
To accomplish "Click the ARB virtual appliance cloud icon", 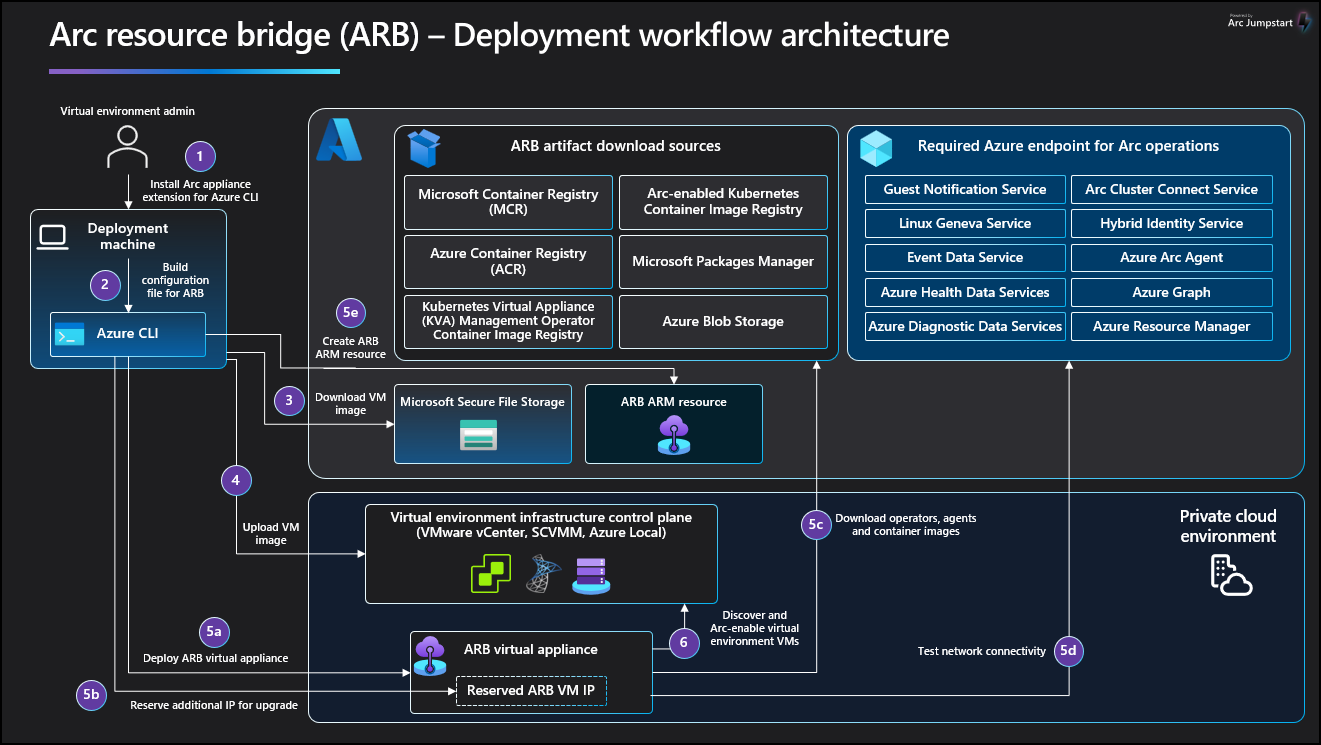I will 429,654.
